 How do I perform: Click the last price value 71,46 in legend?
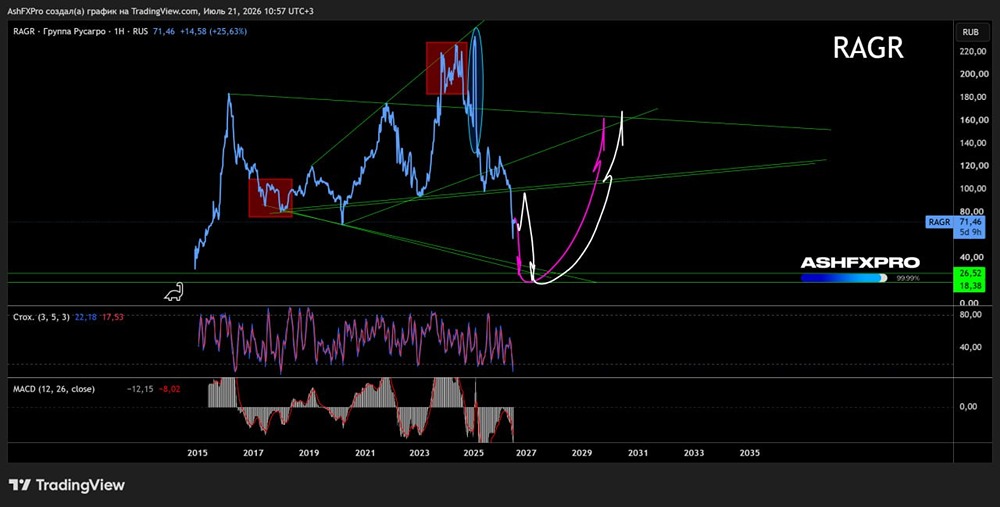click(x=164, y=31)
